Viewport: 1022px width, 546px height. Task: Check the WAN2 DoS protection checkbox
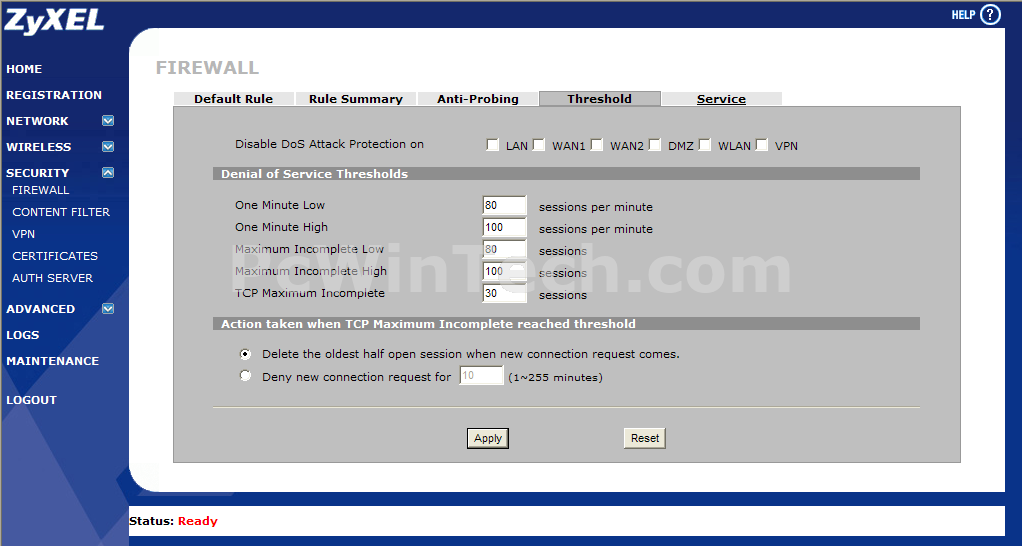tap(596, 145)
